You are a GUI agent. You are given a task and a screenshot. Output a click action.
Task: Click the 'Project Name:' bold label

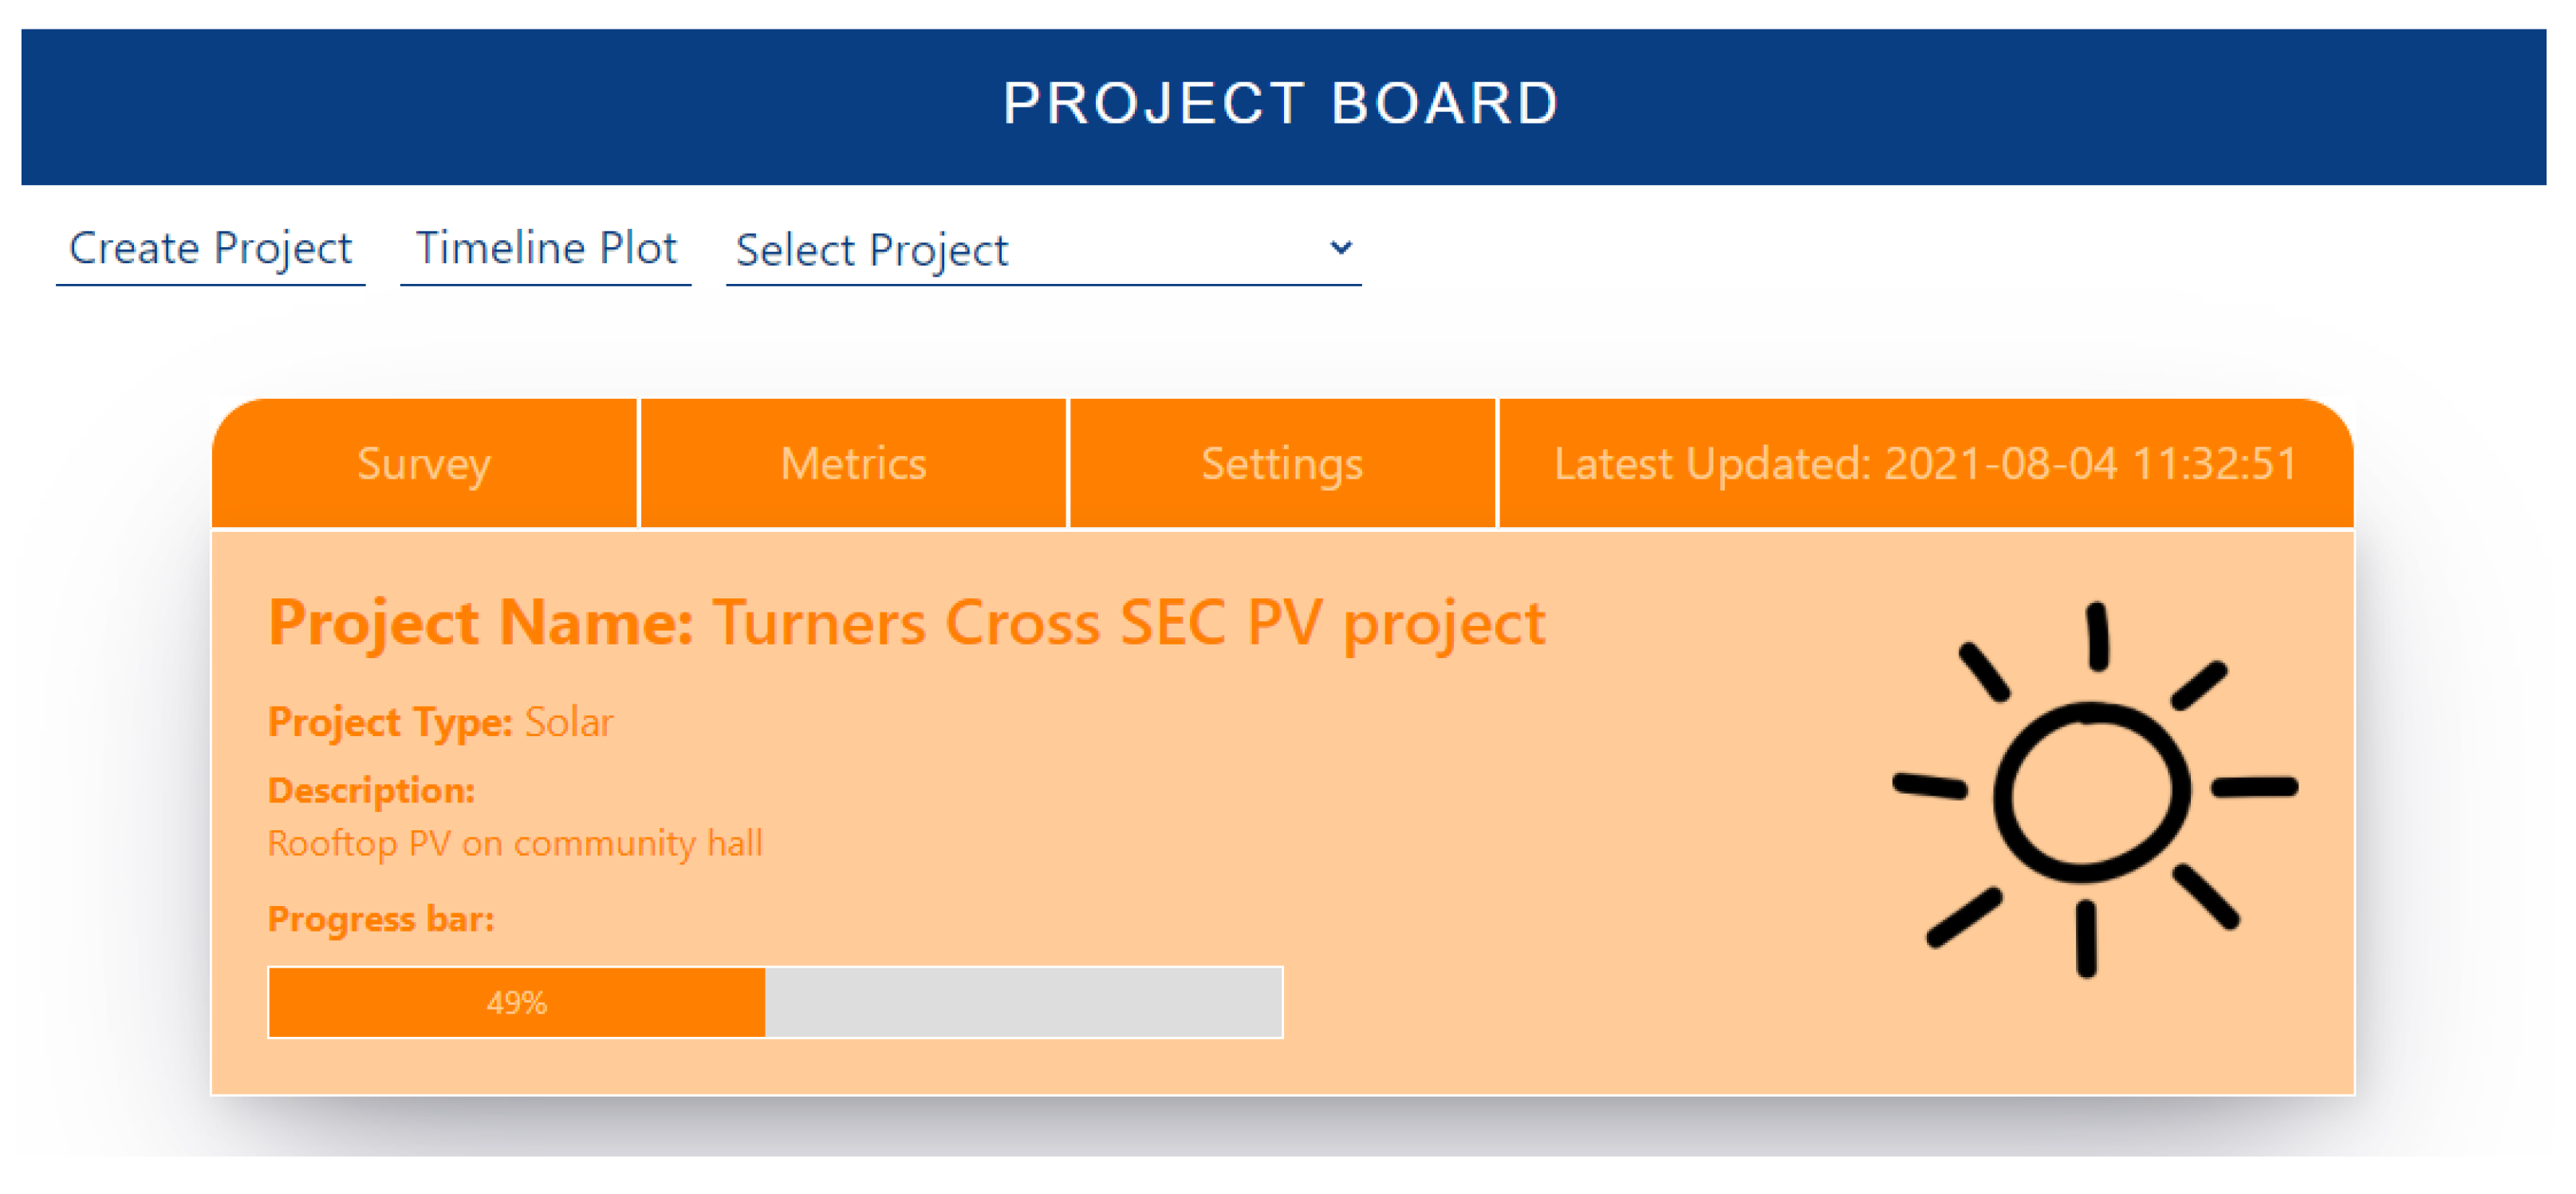tap(480, 624)
